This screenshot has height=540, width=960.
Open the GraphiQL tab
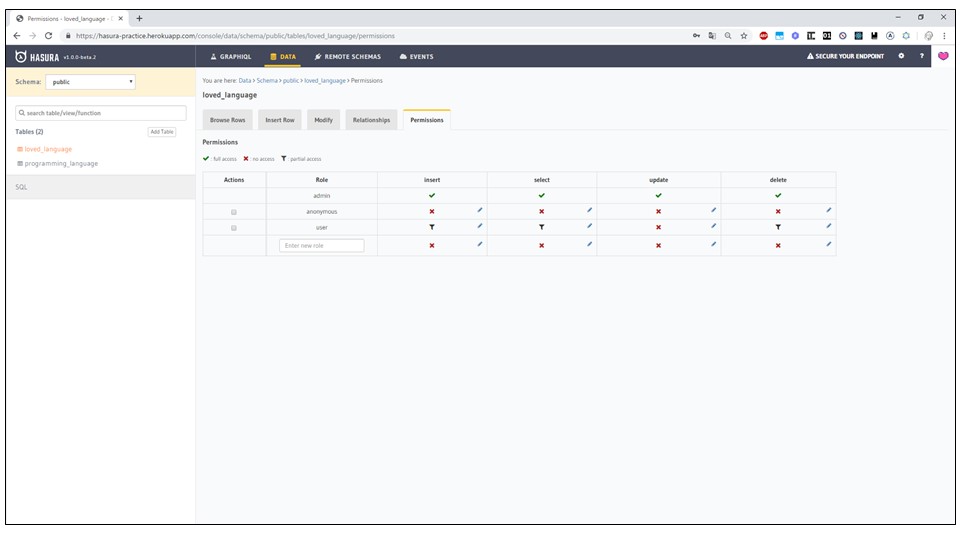click(x=231, y=56)
